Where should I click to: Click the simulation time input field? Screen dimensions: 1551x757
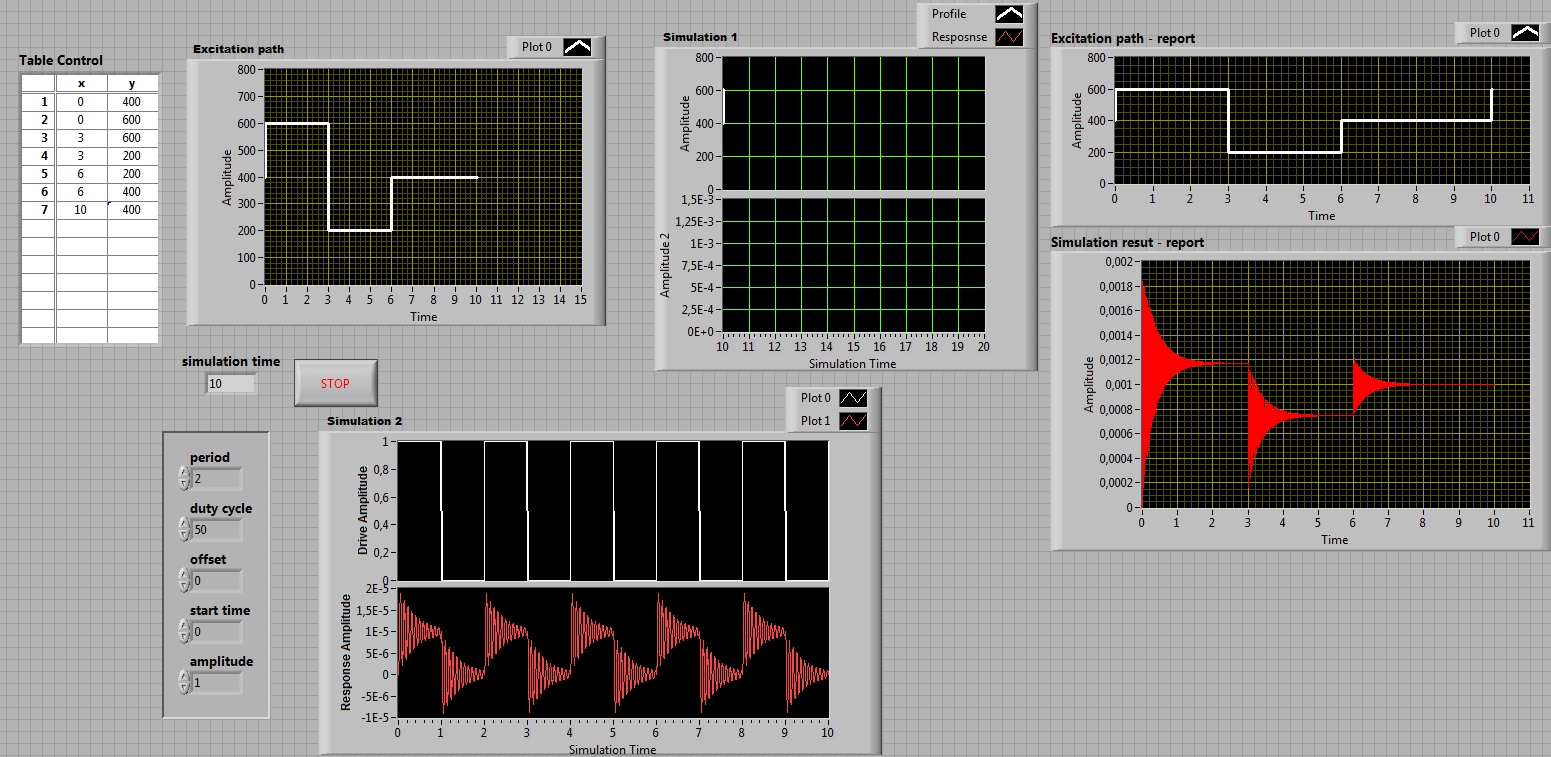coord(231,383)
